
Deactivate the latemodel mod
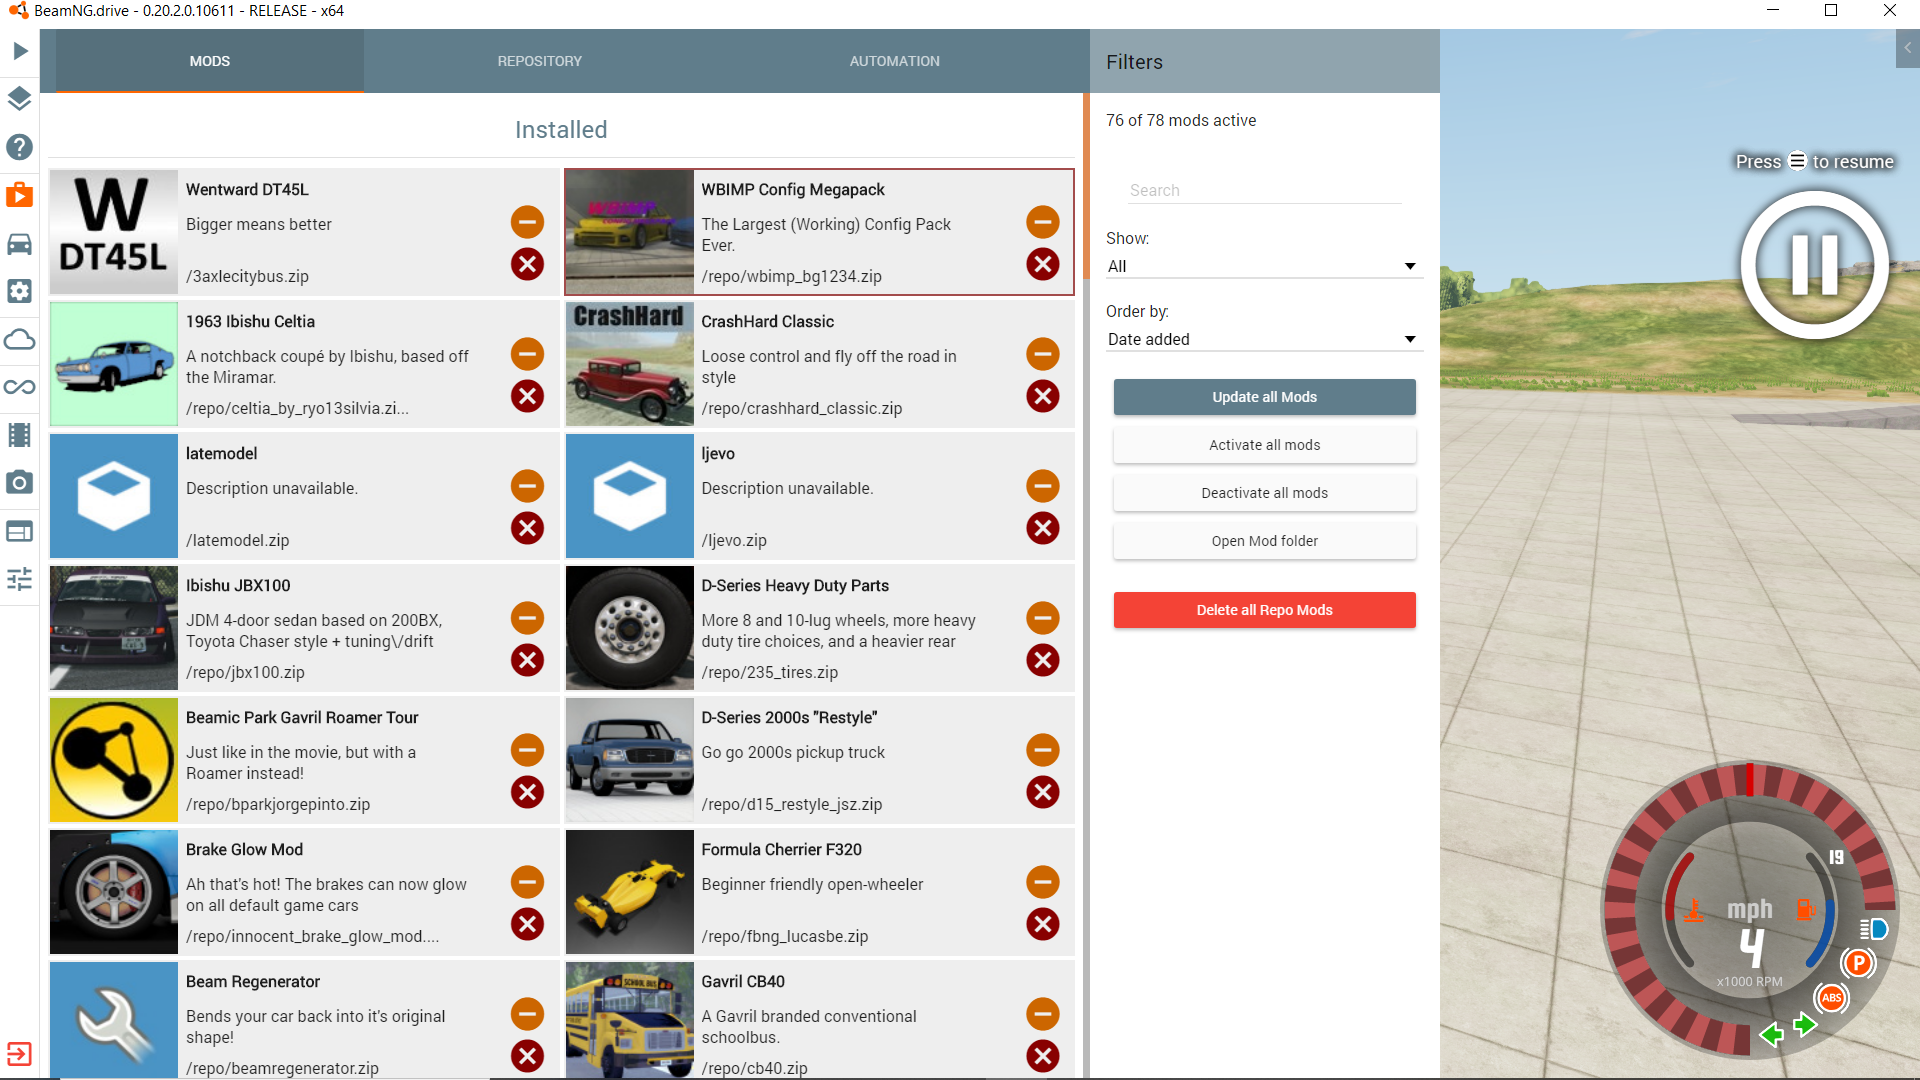tap(527, 486)
